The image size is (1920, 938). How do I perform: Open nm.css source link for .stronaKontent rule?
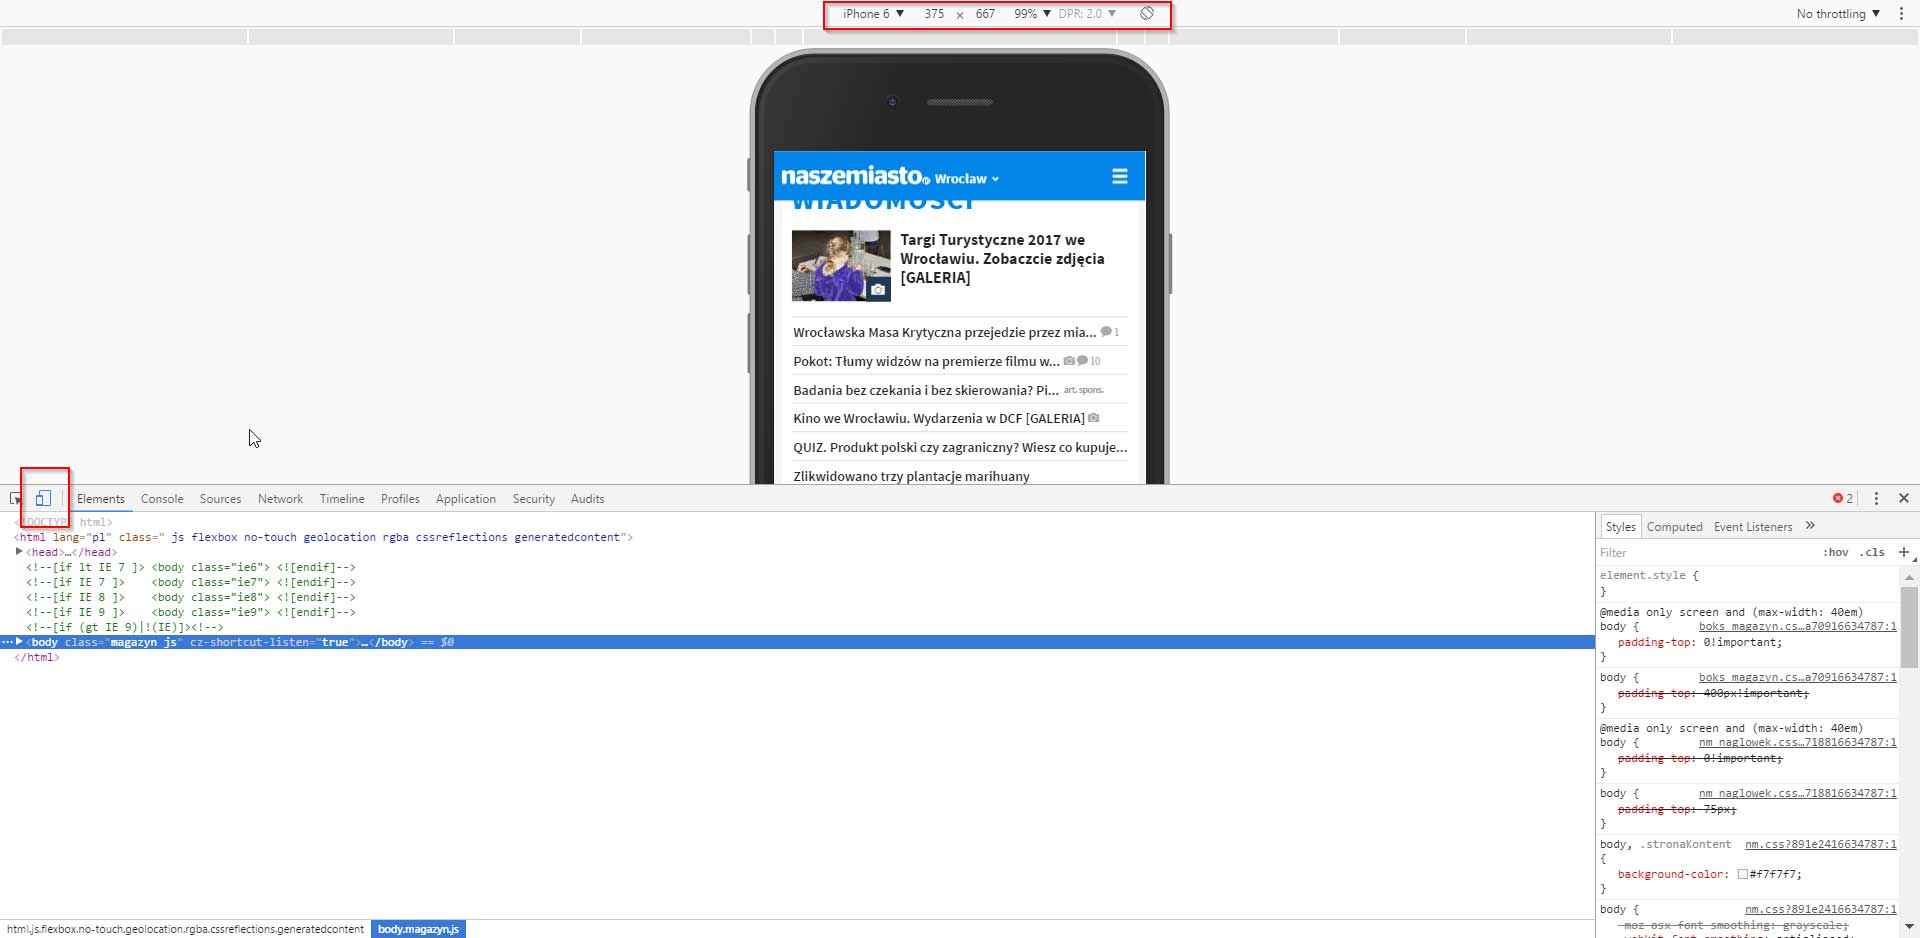[1820, 844]
